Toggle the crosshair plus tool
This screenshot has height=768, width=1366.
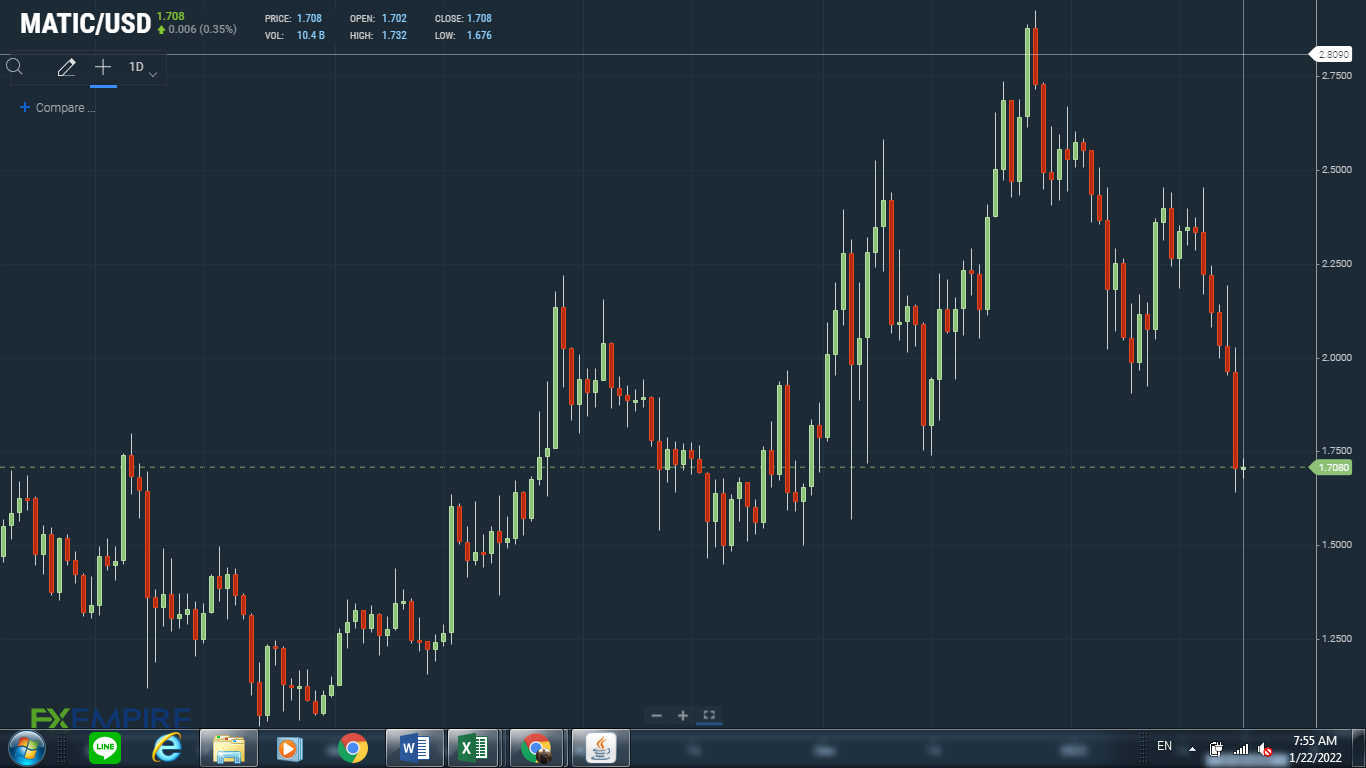[103, 67]
